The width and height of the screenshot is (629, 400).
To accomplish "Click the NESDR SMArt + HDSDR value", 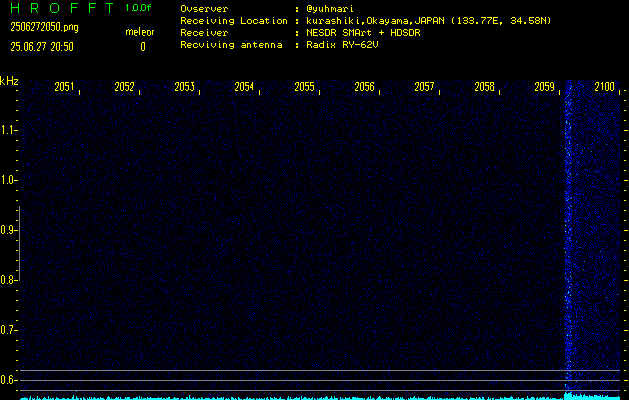I will 363,33.
